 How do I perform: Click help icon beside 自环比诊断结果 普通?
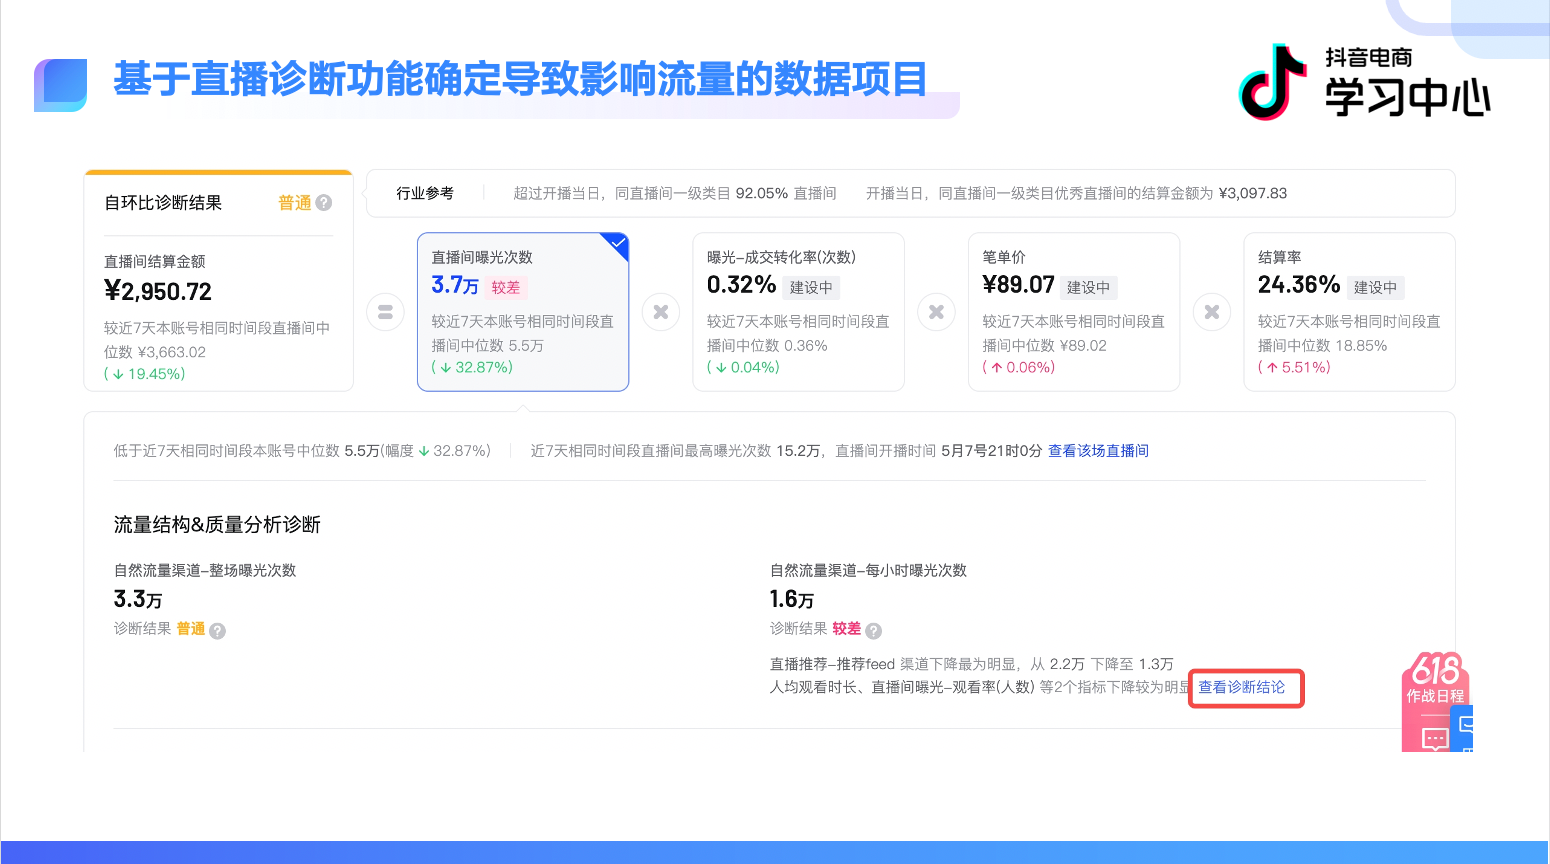324,203
